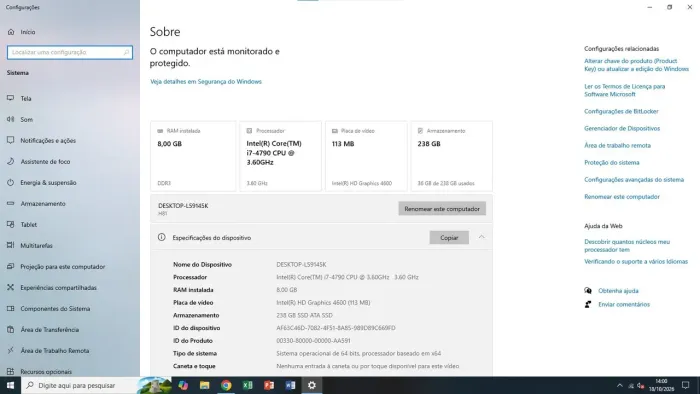Open Gerenciador de Dispositivos link

click(x=622, y=128)
